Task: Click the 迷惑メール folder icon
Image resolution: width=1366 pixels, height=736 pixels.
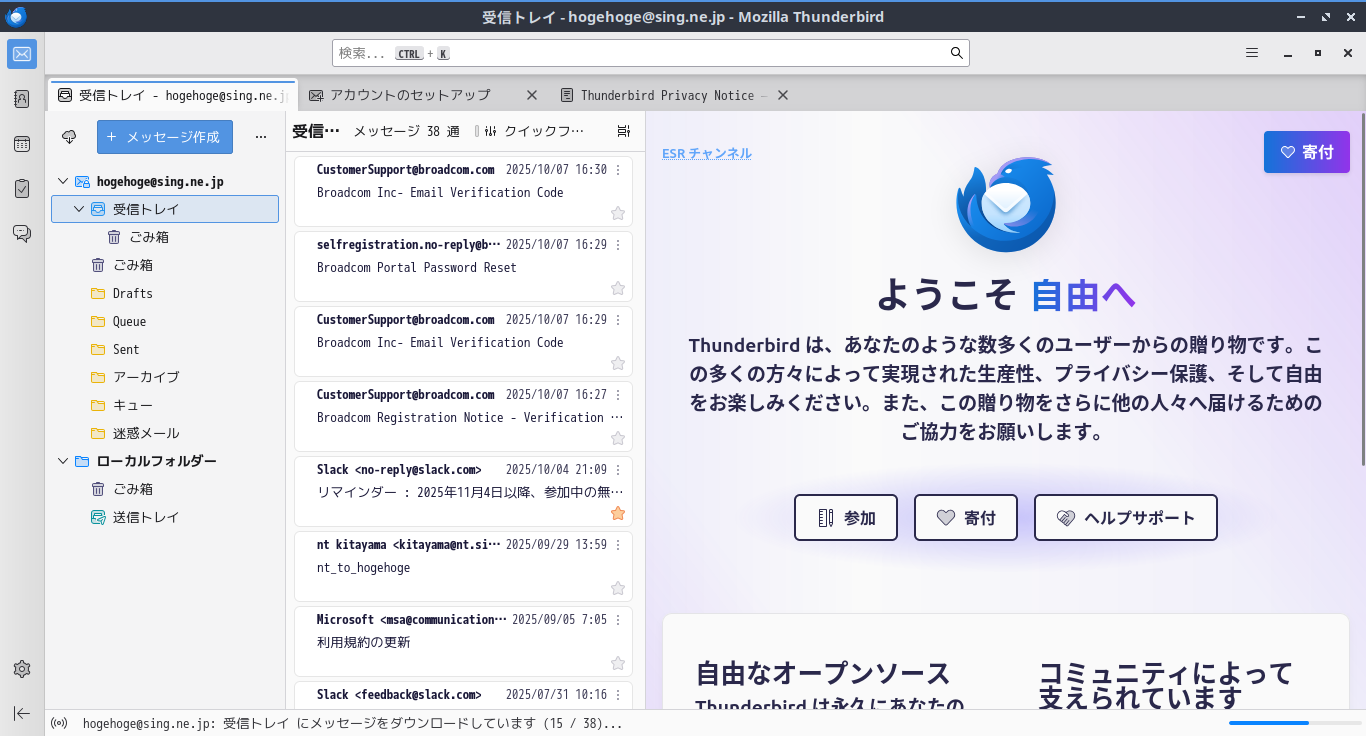Action: point(98,433)
